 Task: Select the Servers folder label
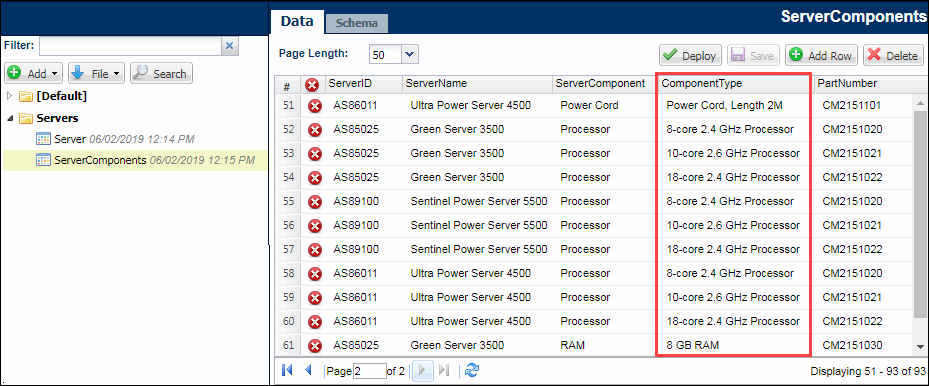pyautogui.click(x=57, y=118)
